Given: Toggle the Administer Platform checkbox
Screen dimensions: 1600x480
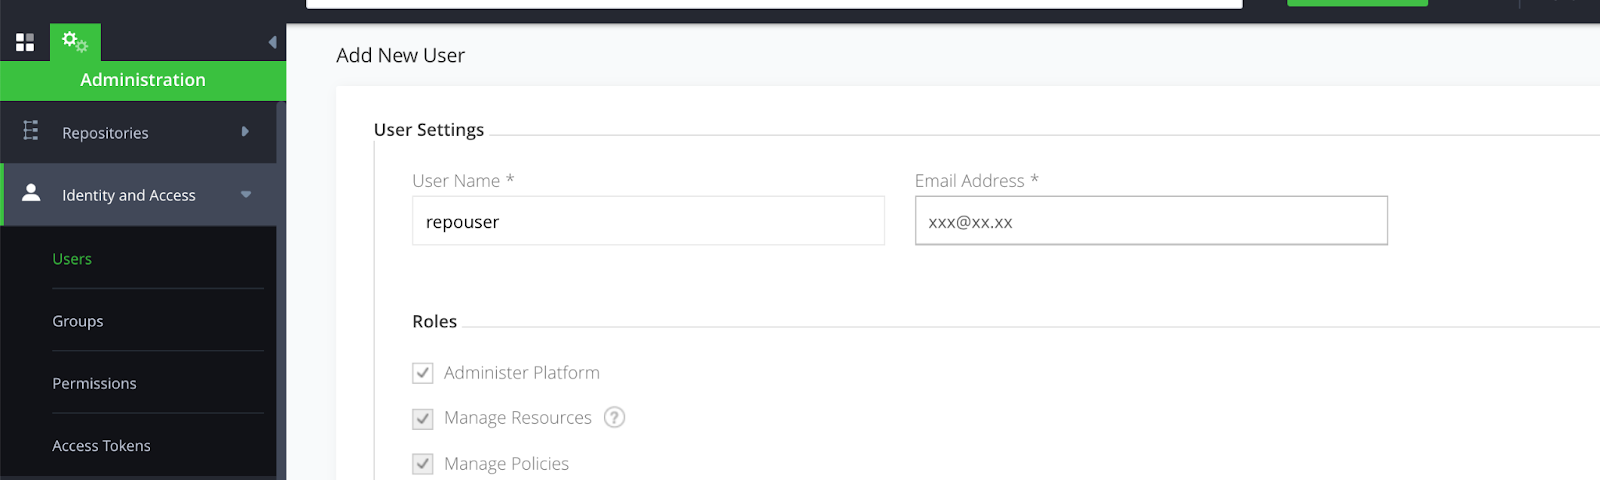Looking at the screenshot, I should [x=423, y=373].
